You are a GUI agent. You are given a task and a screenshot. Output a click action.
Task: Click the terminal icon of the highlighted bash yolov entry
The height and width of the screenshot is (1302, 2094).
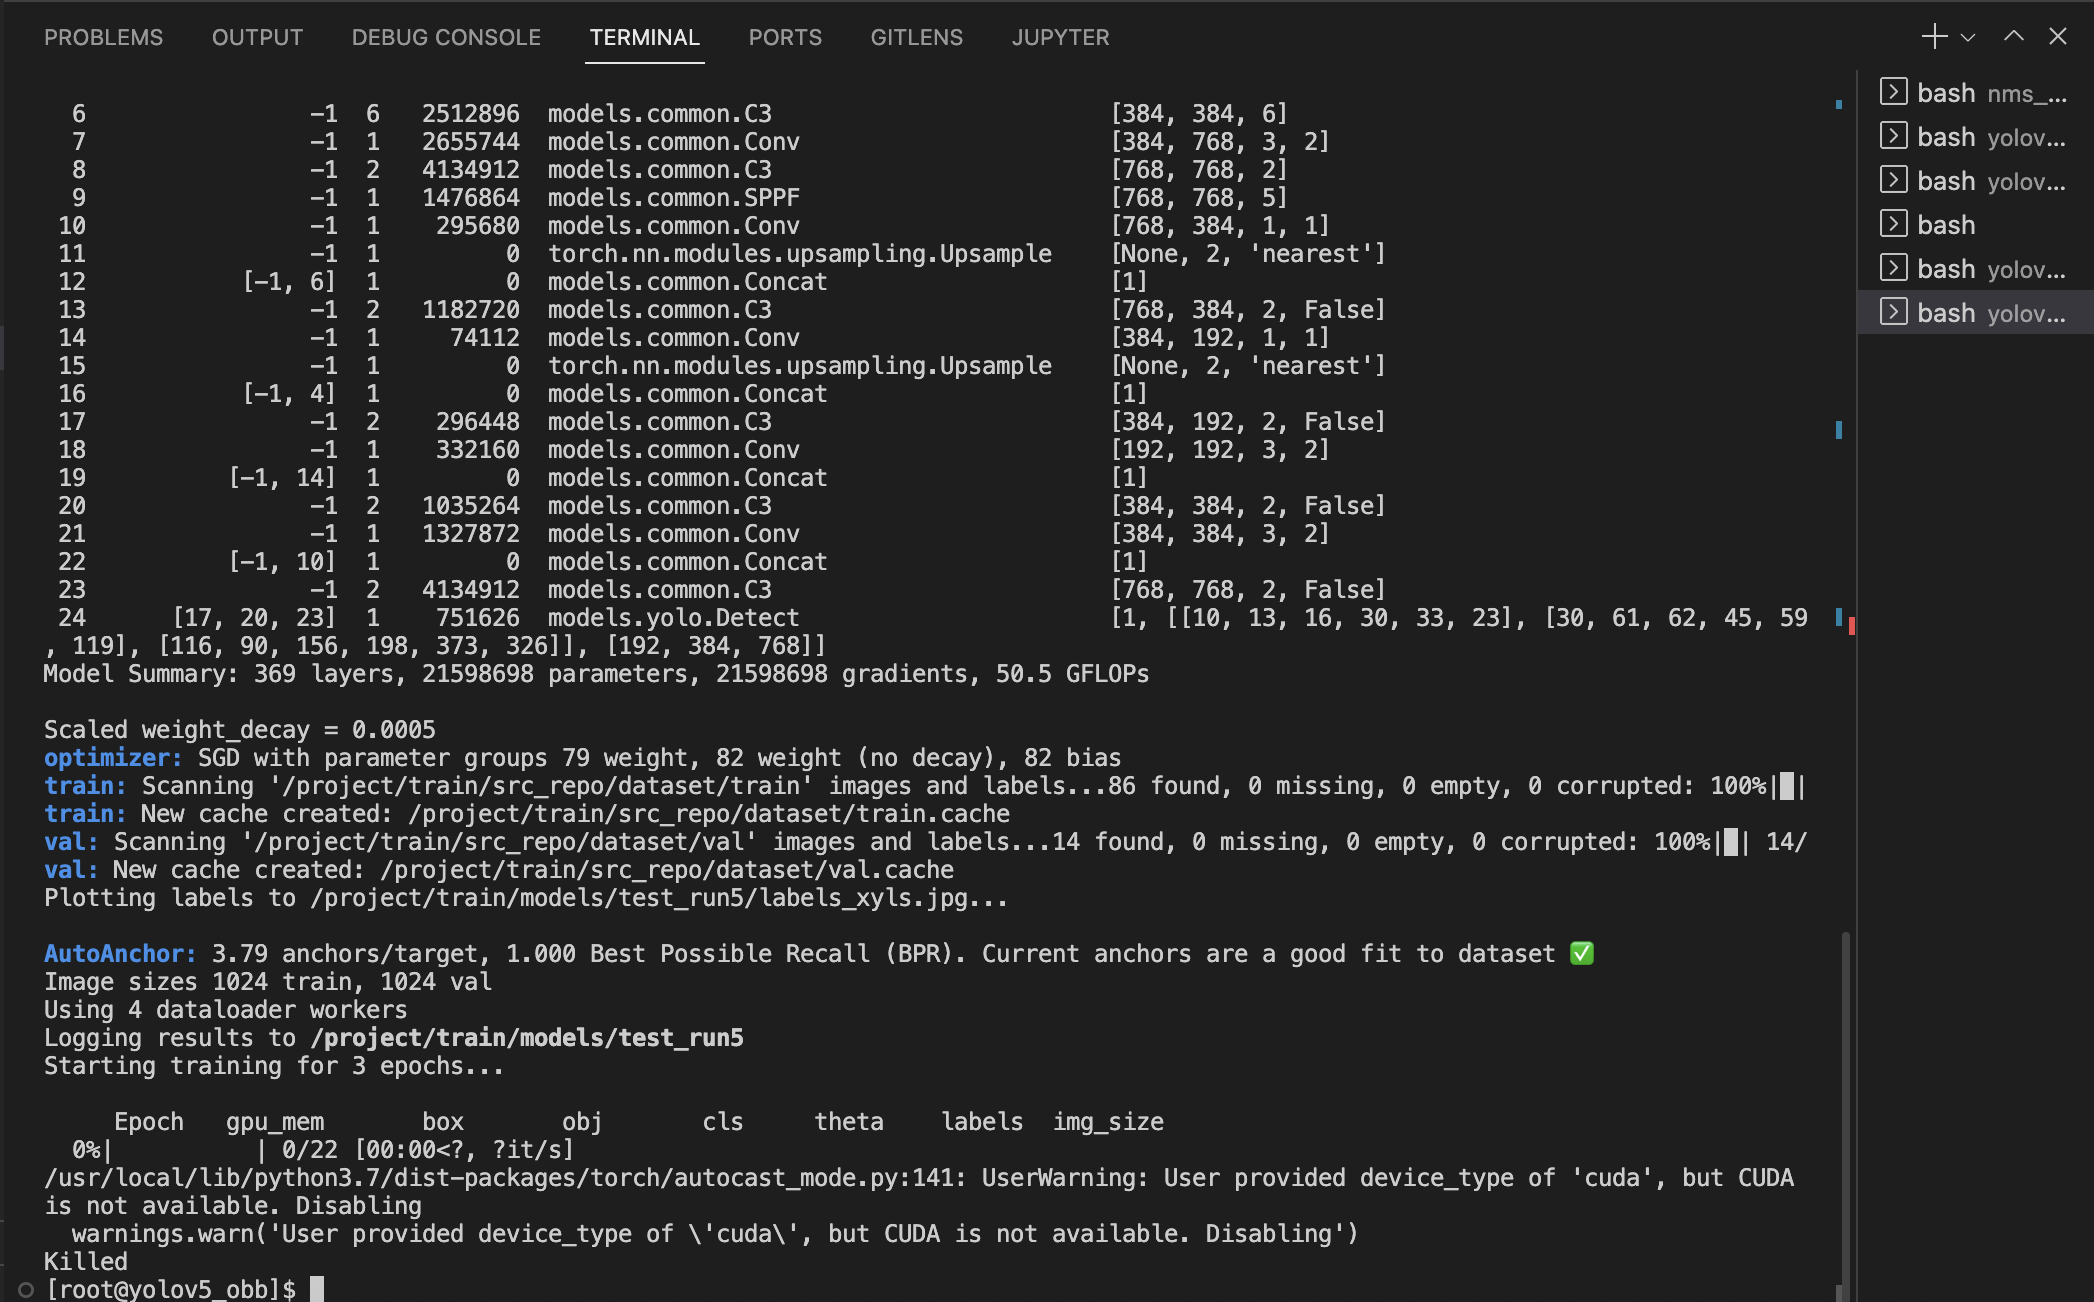tap(1893, 312)
